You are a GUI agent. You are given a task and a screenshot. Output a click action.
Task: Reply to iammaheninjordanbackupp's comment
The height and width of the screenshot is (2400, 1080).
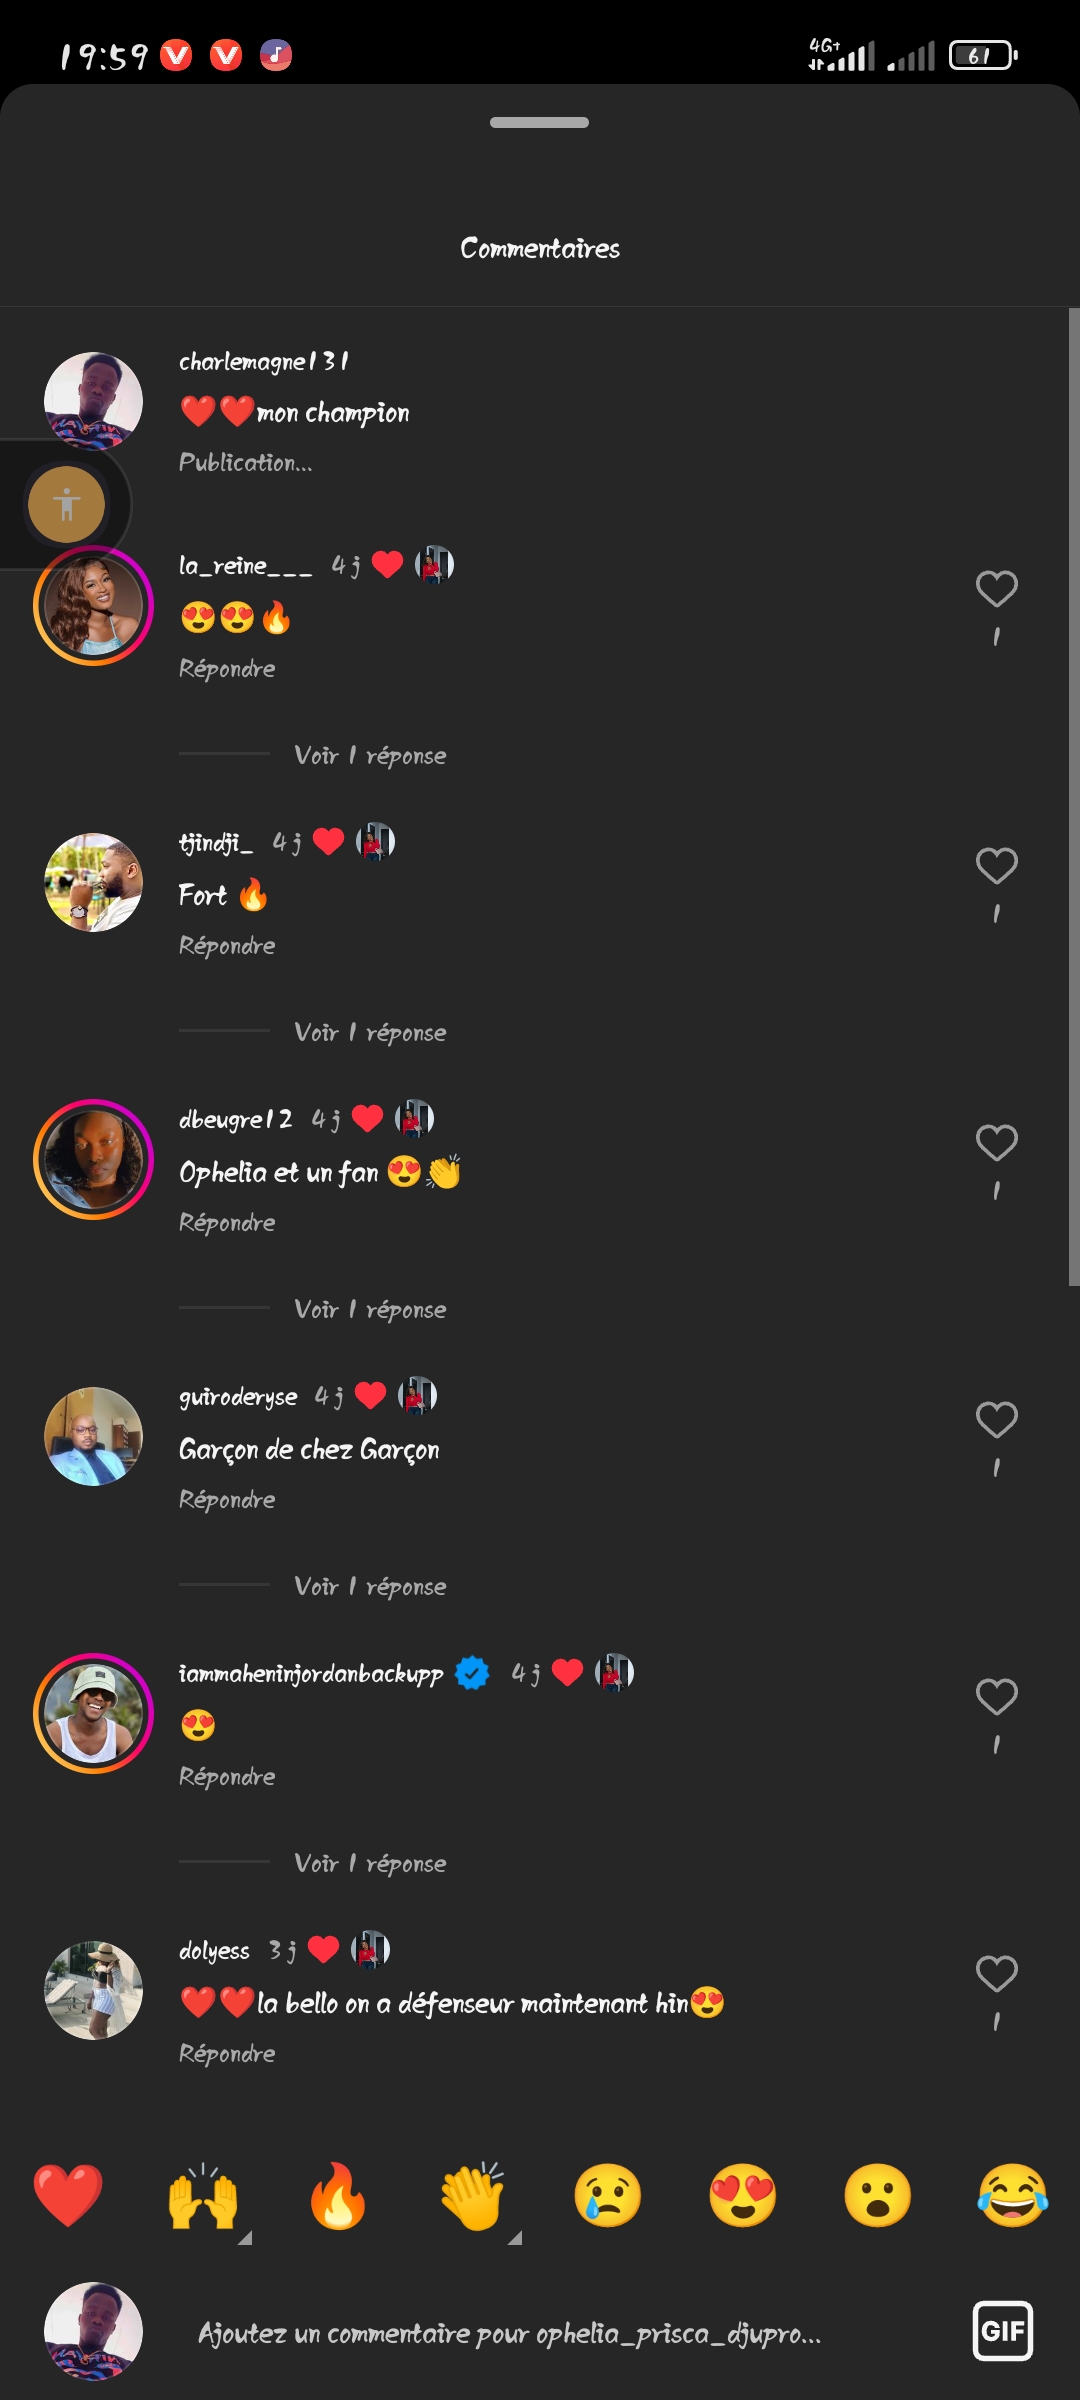227,1776
